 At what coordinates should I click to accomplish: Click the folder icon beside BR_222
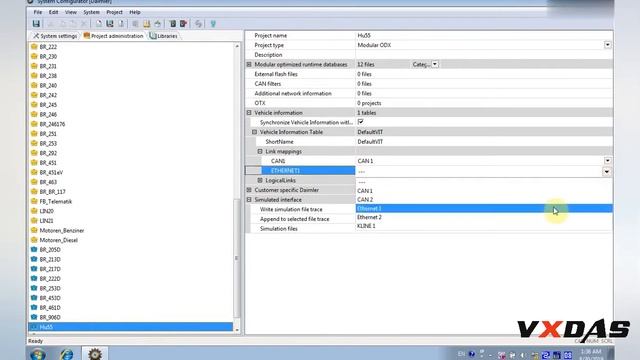[x=34, y=47]
